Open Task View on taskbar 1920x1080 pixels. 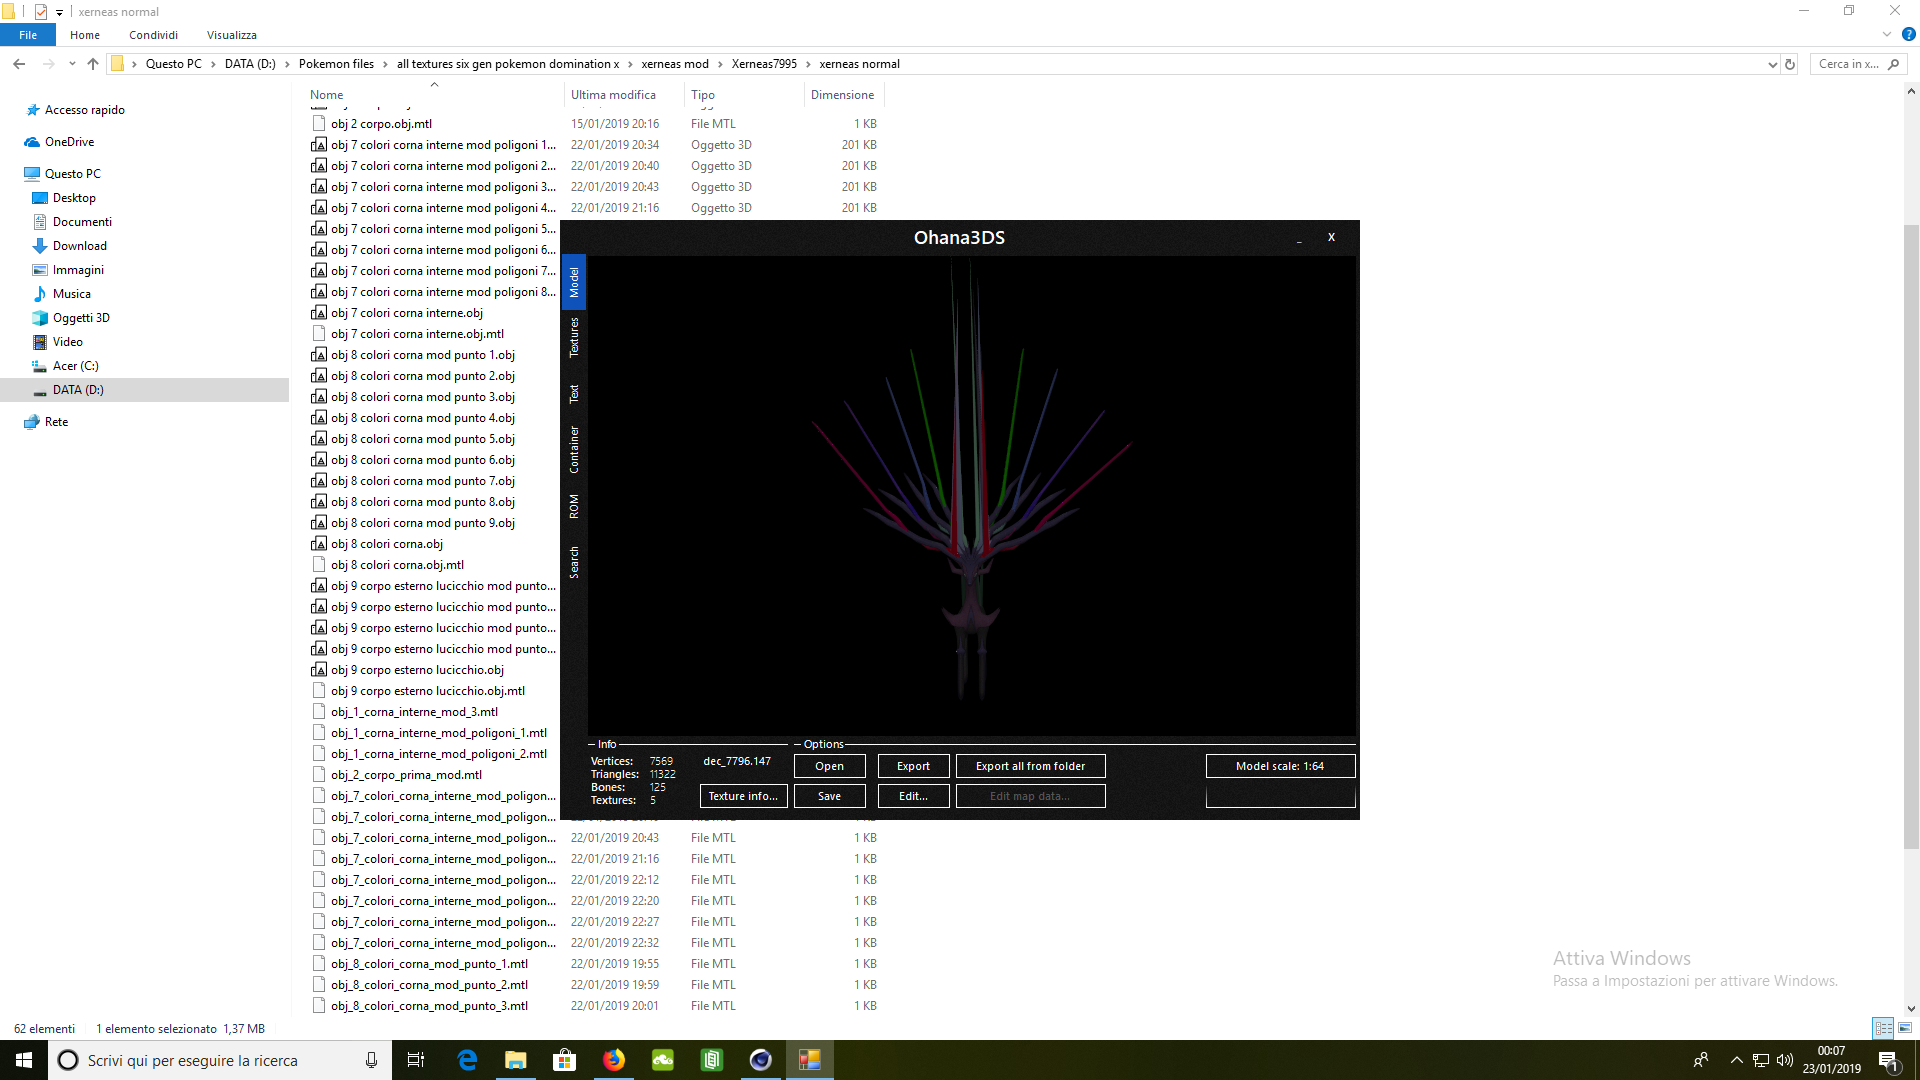point(416,1060)
